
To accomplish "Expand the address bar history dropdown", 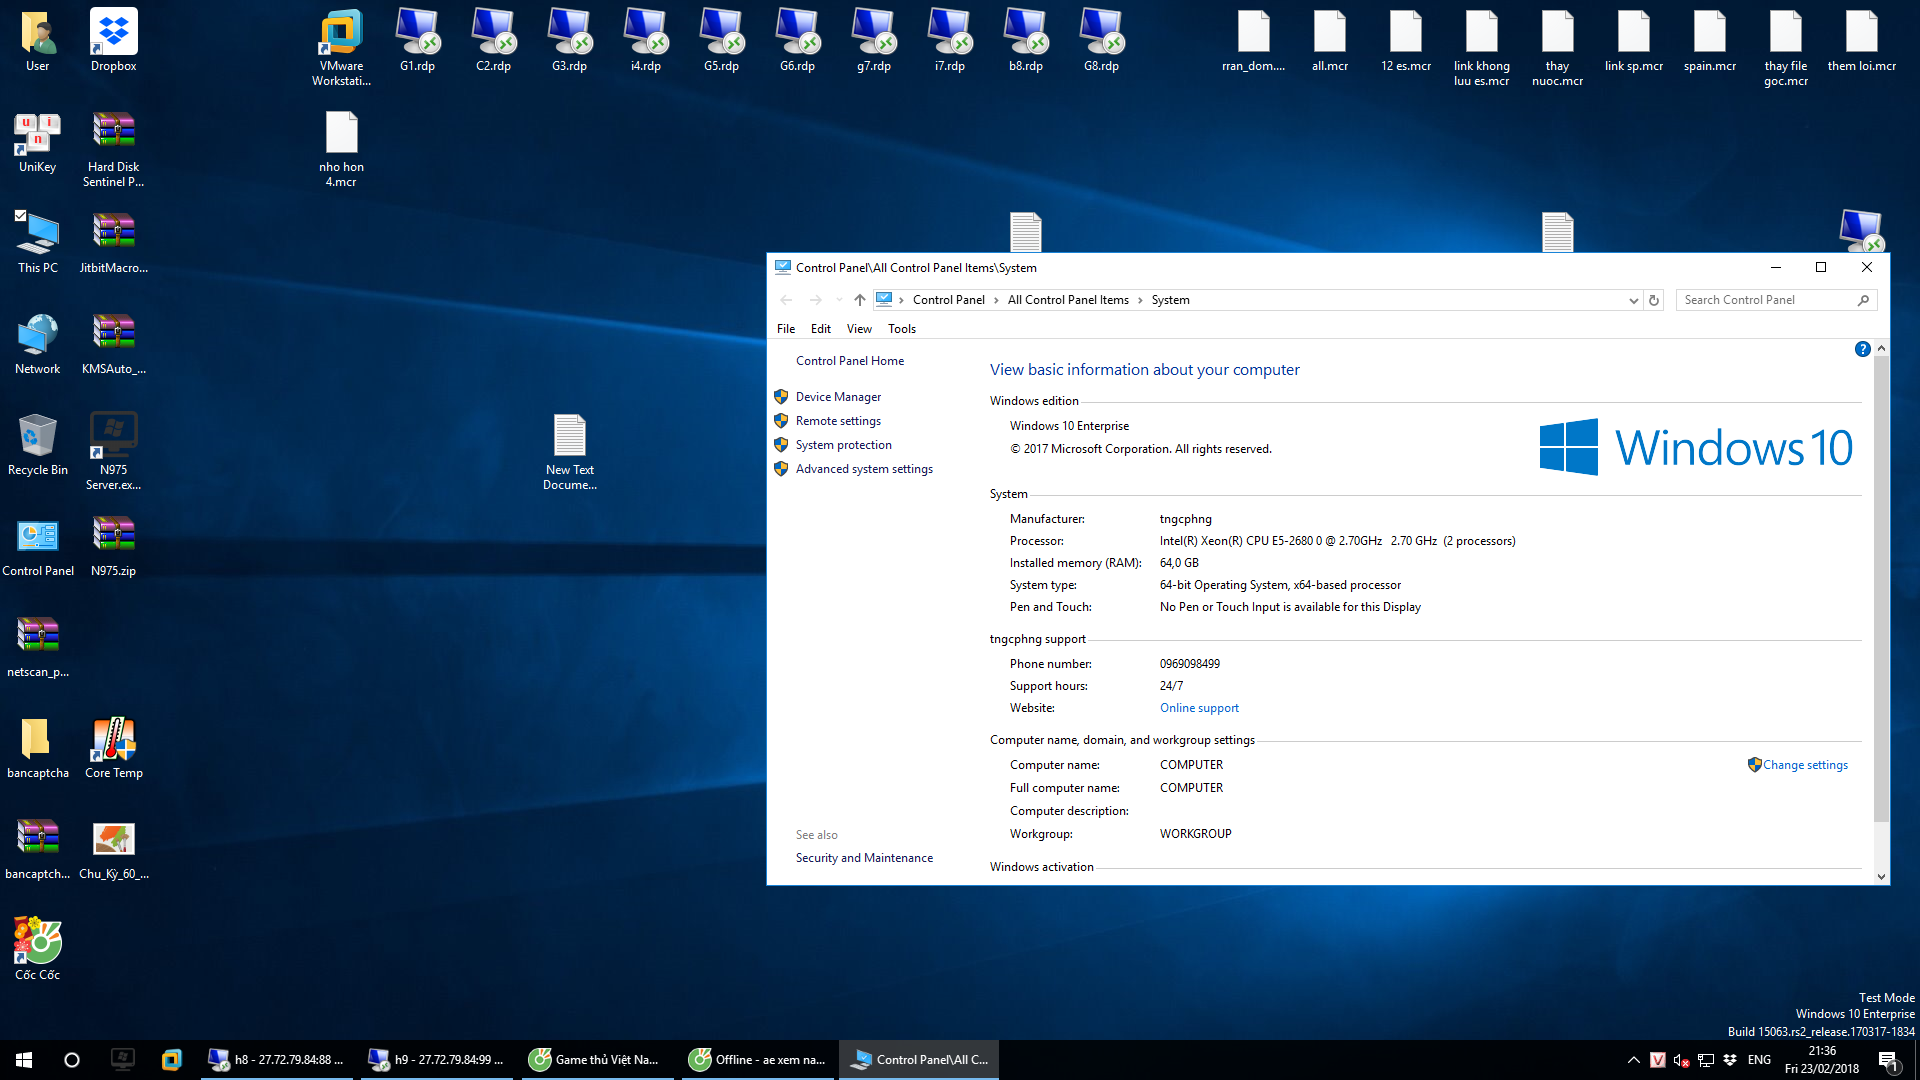I will click(x=1633, y=300).
